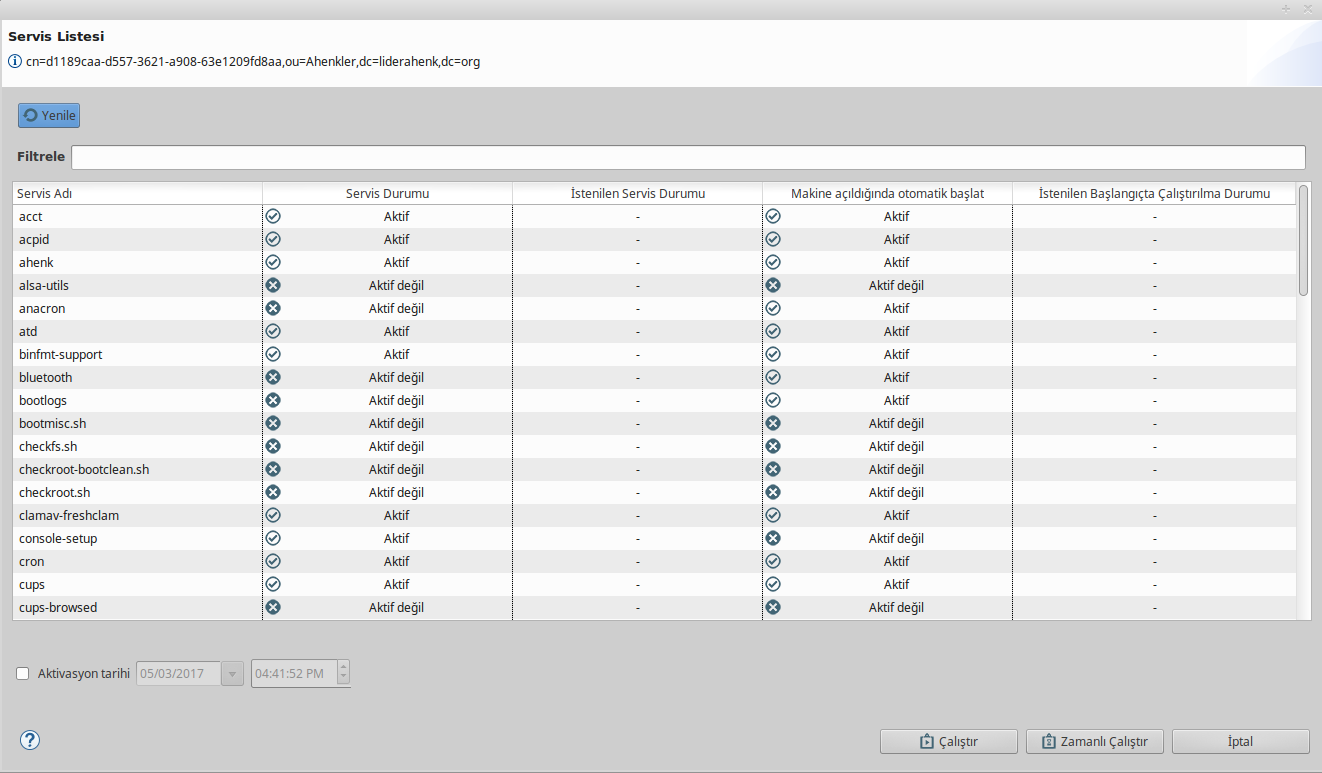The width and height of the screenshot is (1322, 773).
Task: Click checkfs.sh service status cross icon
Action: pyautogui.click(x=273, y=446)
